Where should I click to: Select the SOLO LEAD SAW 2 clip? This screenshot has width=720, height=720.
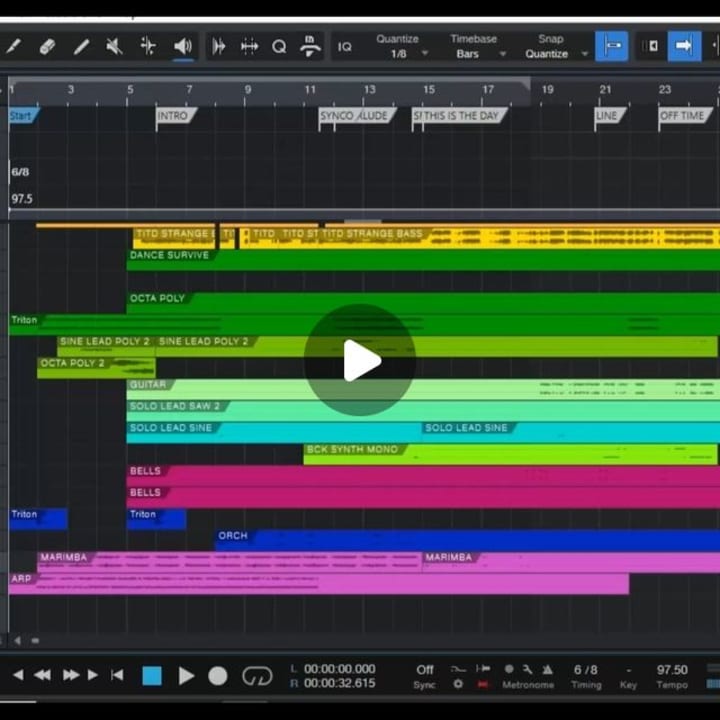point(422,411)
